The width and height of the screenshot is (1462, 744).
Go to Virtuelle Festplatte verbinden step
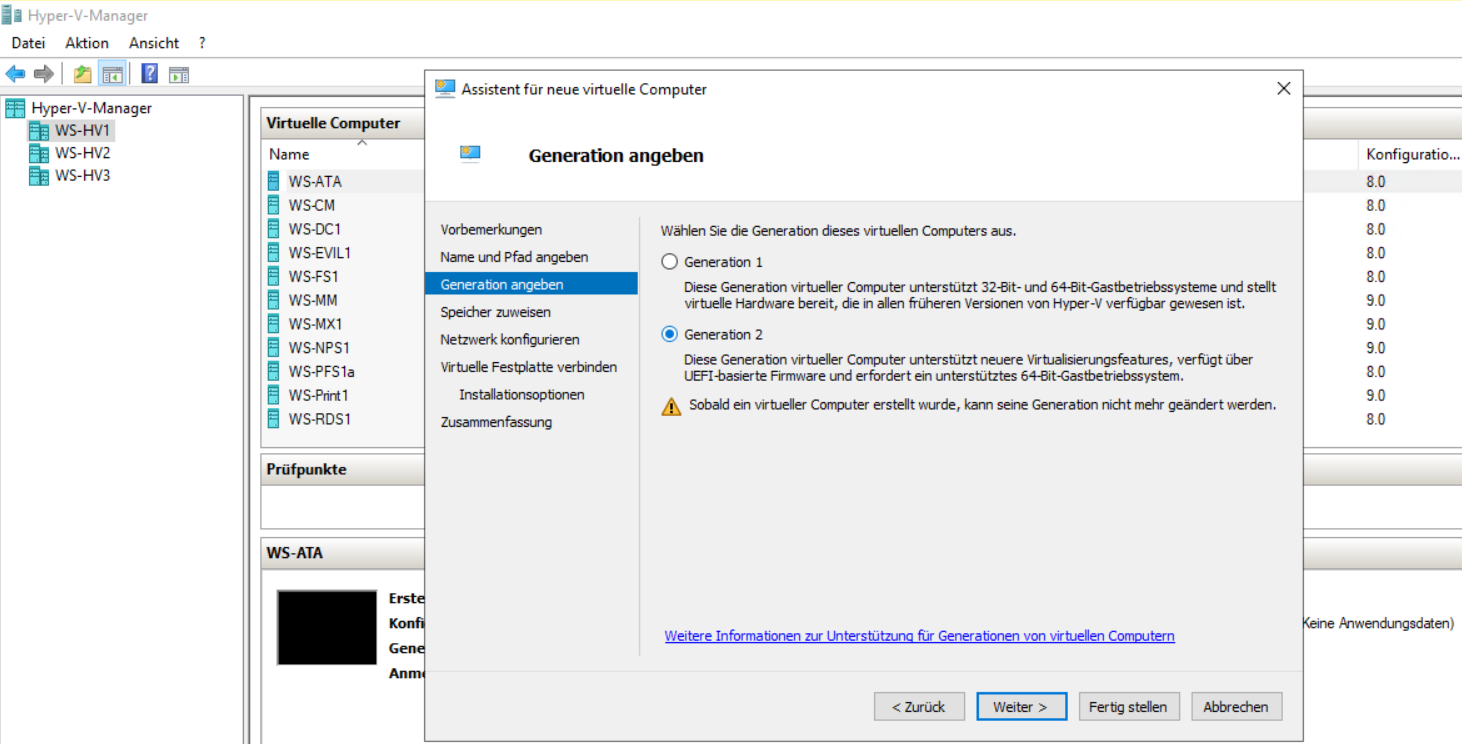point(529,367)
